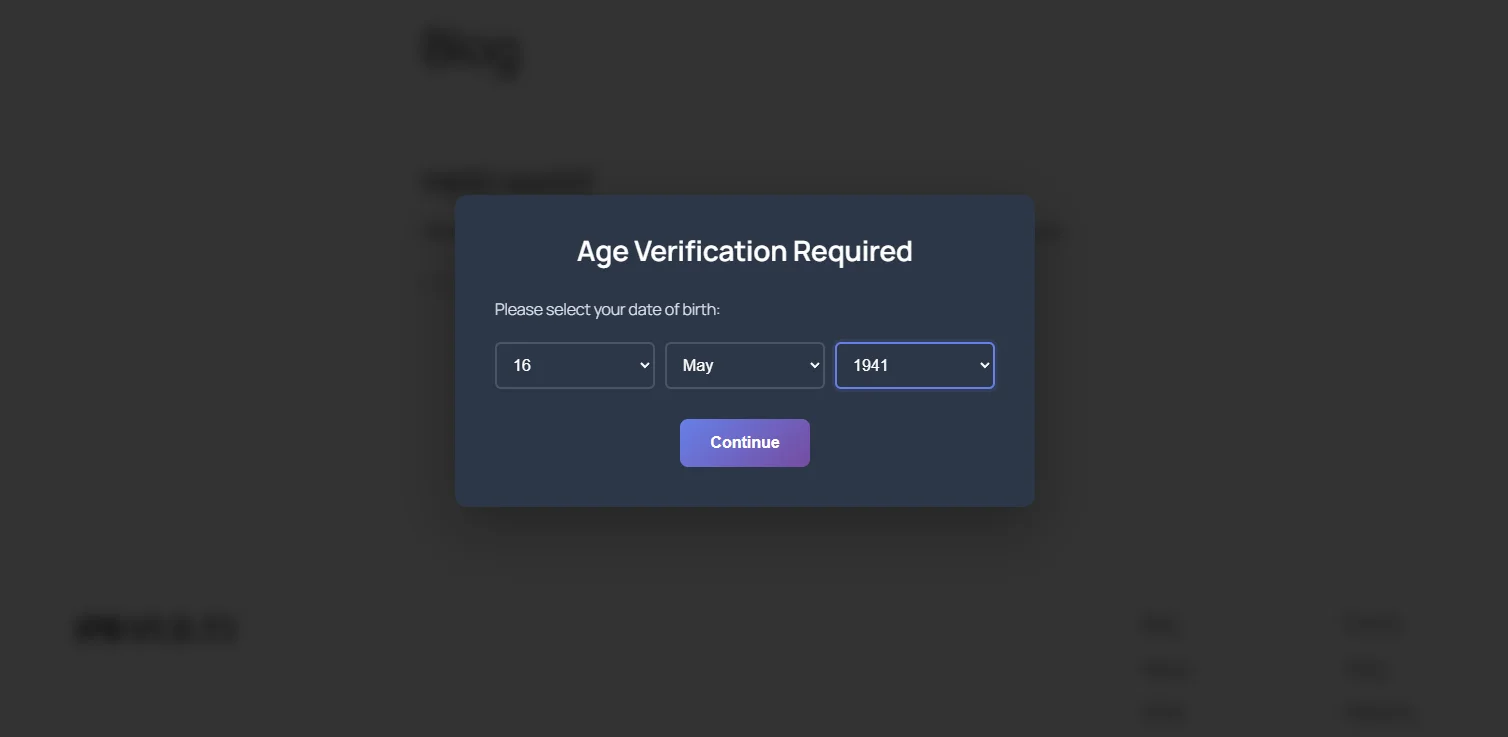Screen dimensions: 1508x737
Task: Click the selected value 1941 text
Action: pyautogui.click(x=871, y=366)
